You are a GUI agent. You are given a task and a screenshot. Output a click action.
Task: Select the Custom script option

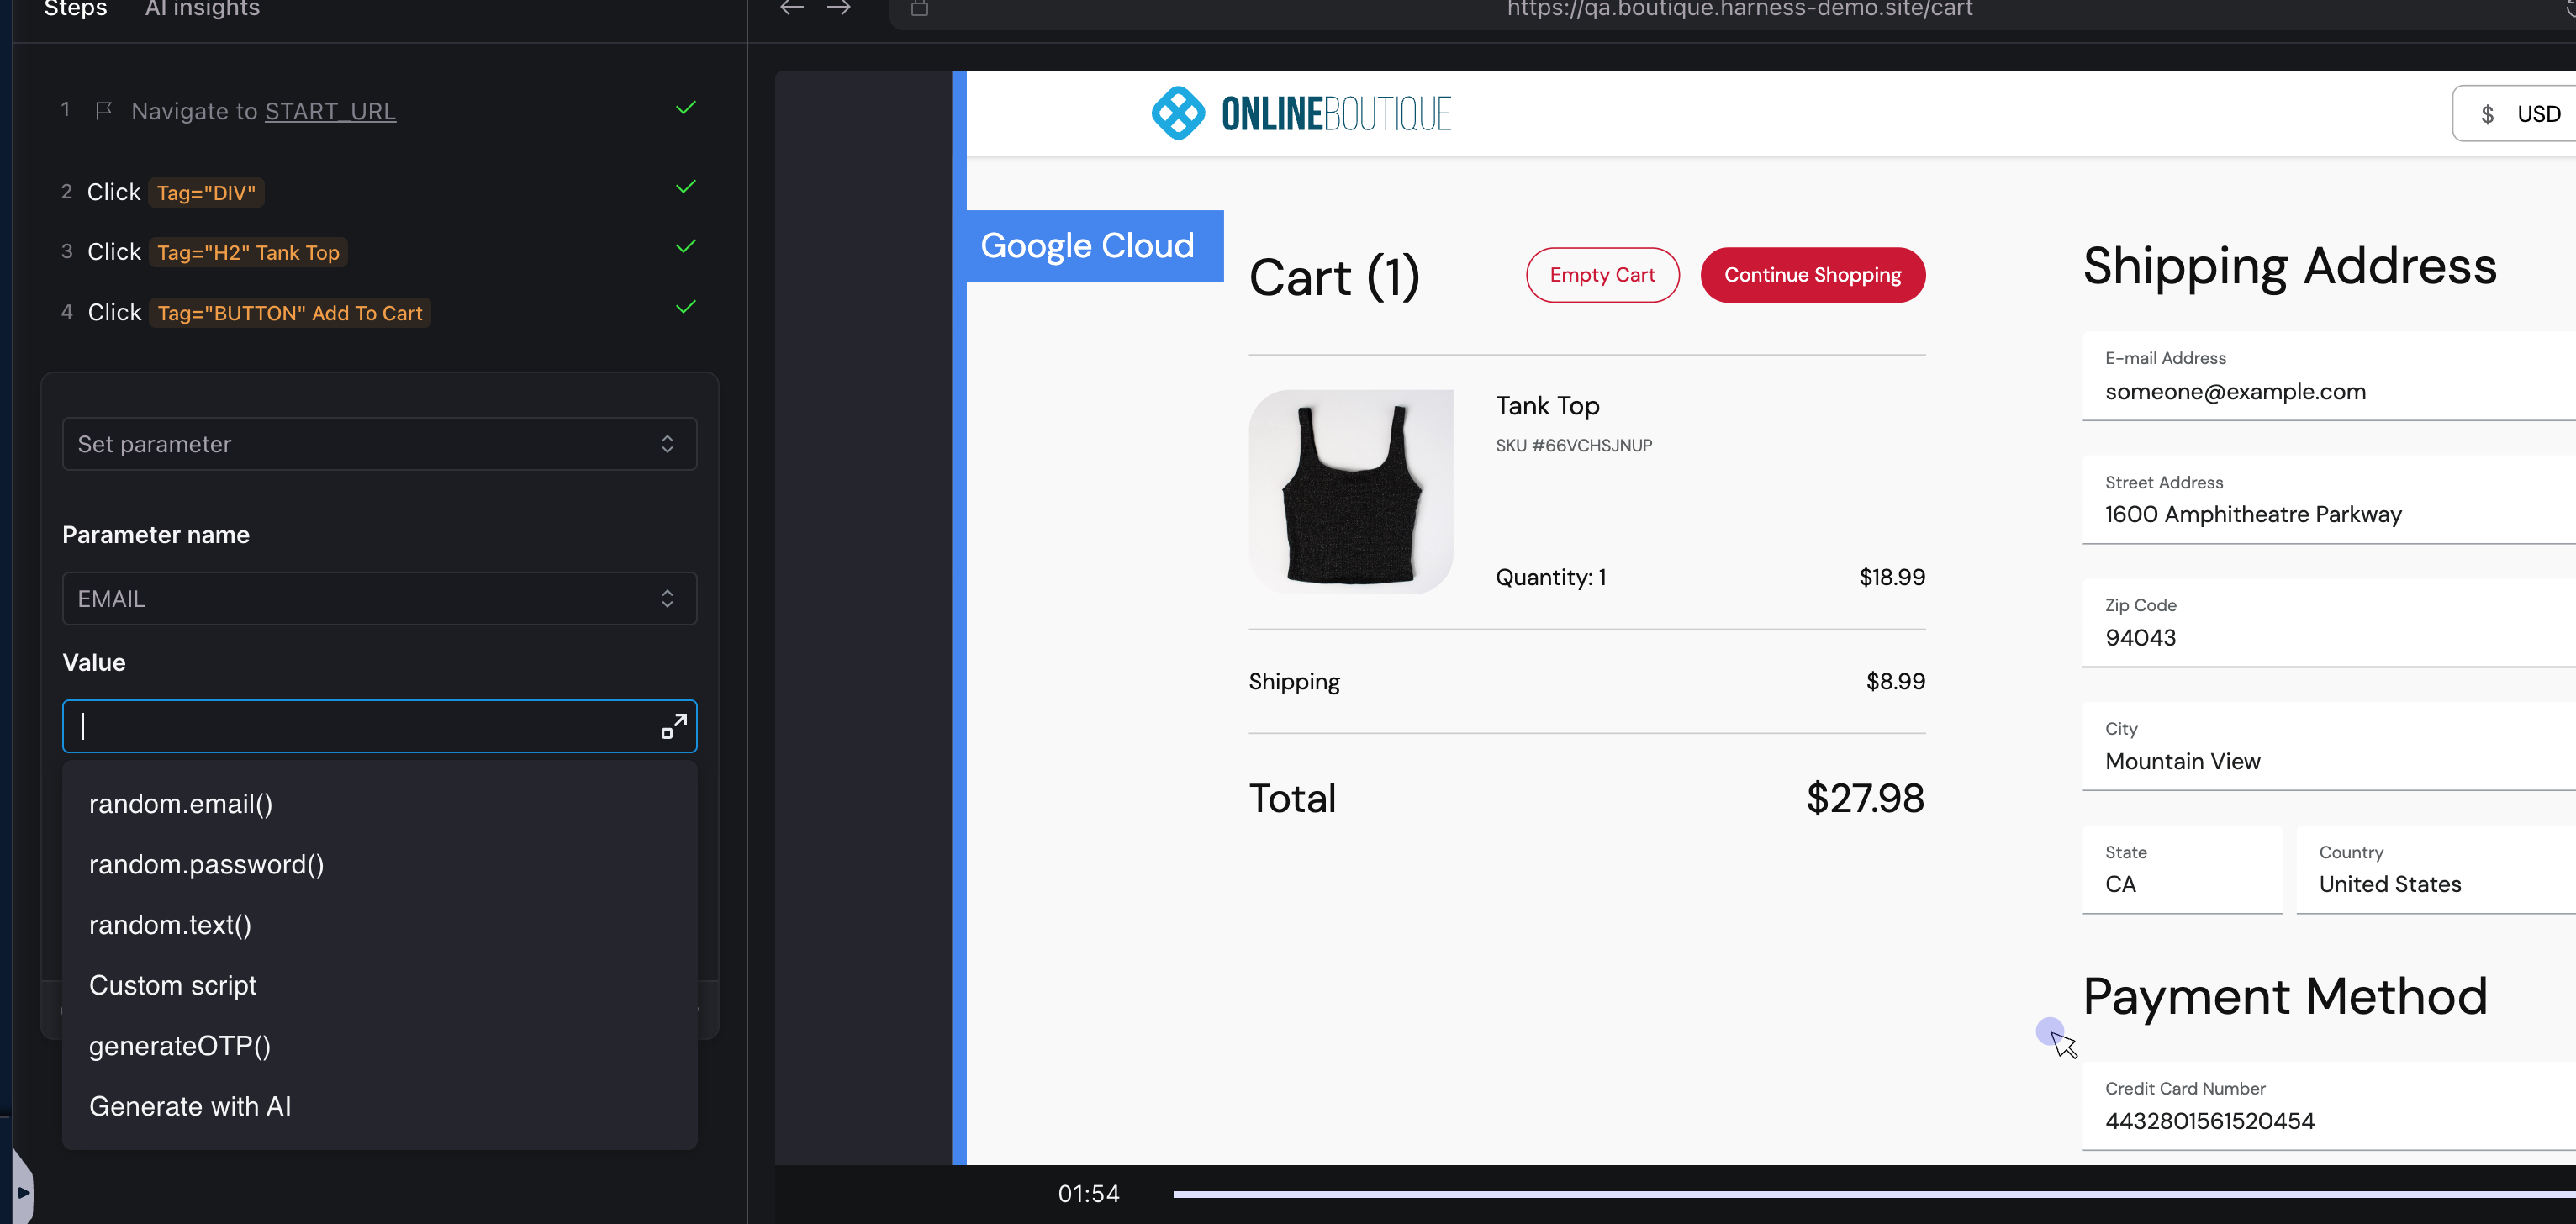click(x=173, y=985)
